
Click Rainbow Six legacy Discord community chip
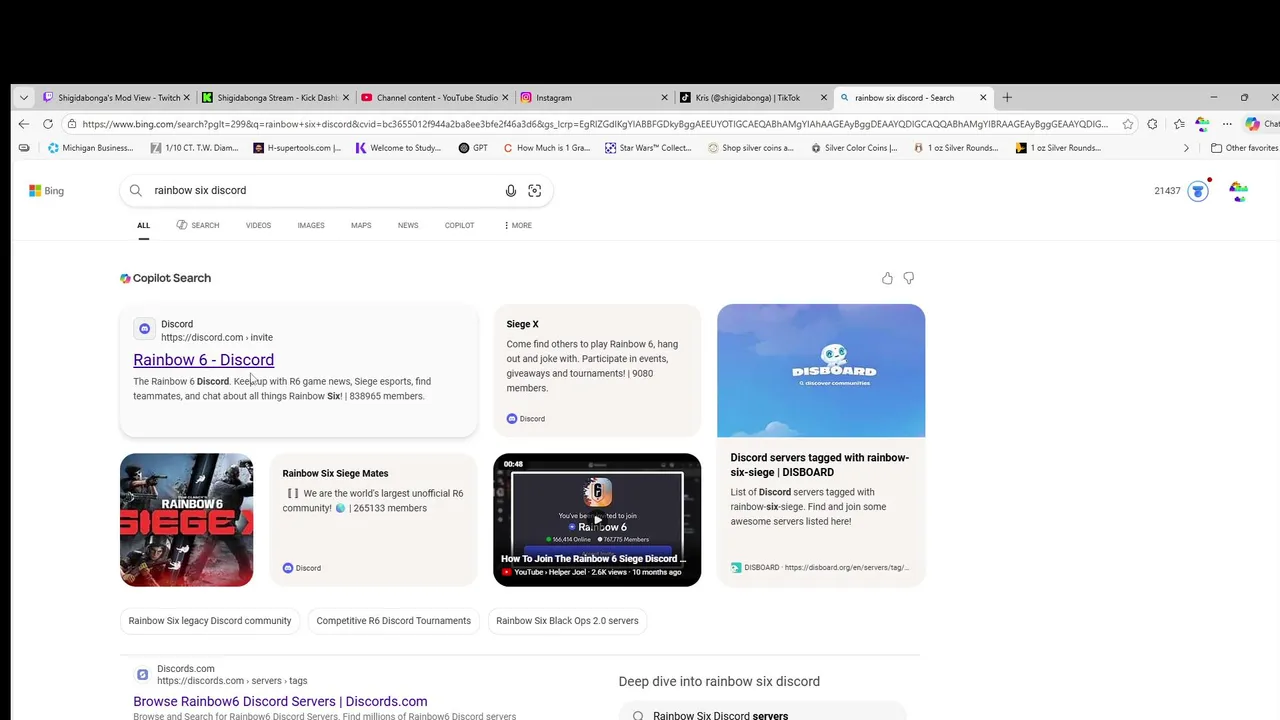(x=210, y=621)
